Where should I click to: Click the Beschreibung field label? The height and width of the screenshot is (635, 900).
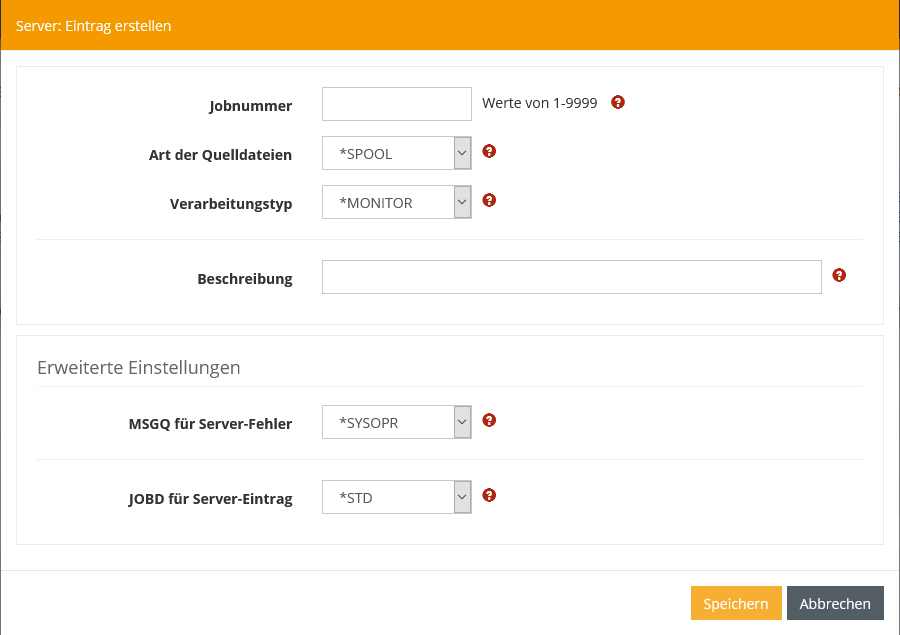244,279
